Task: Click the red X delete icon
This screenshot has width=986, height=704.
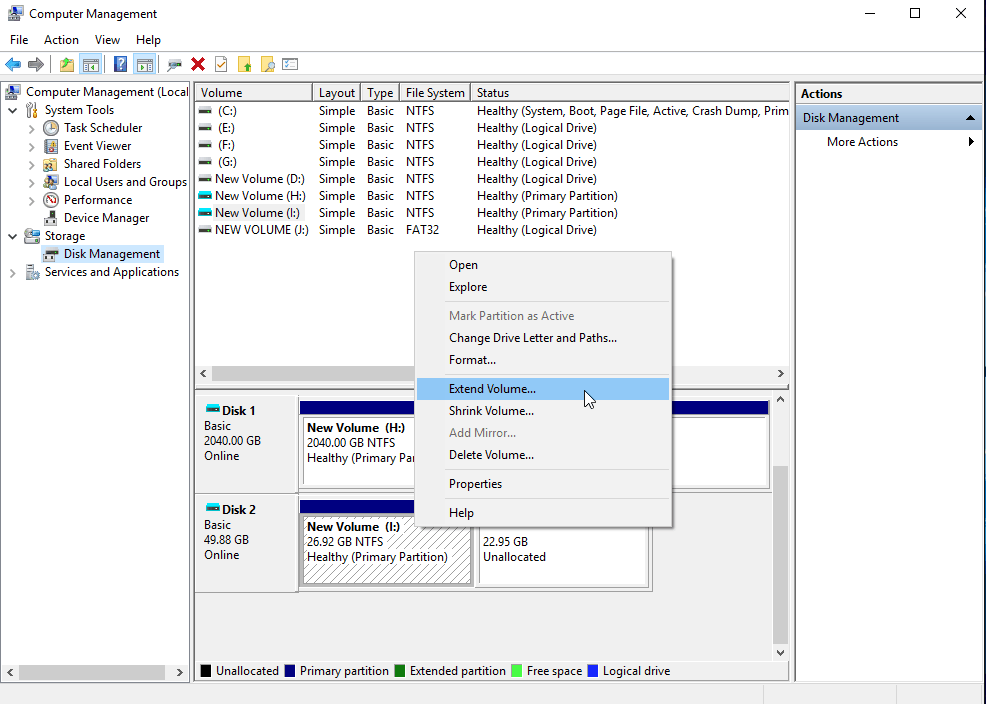Action: [197, 63]
